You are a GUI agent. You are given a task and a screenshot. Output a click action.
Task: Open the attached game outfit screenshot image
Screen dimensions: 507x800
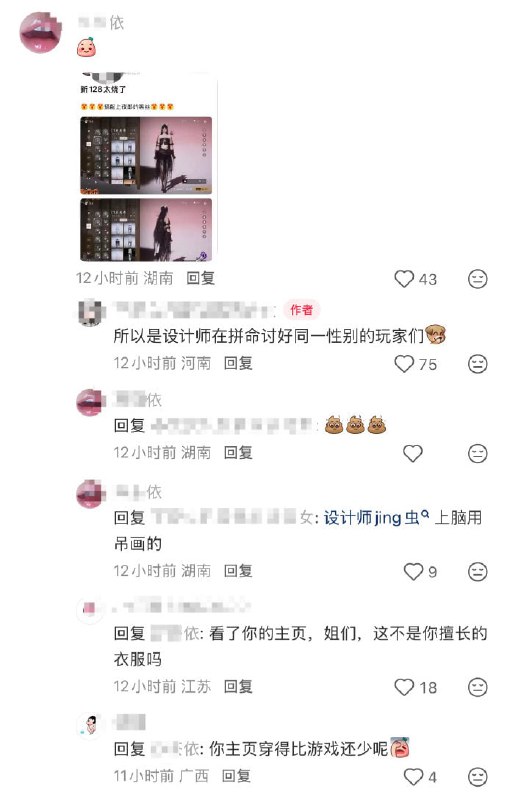click(x=146, y=167)
